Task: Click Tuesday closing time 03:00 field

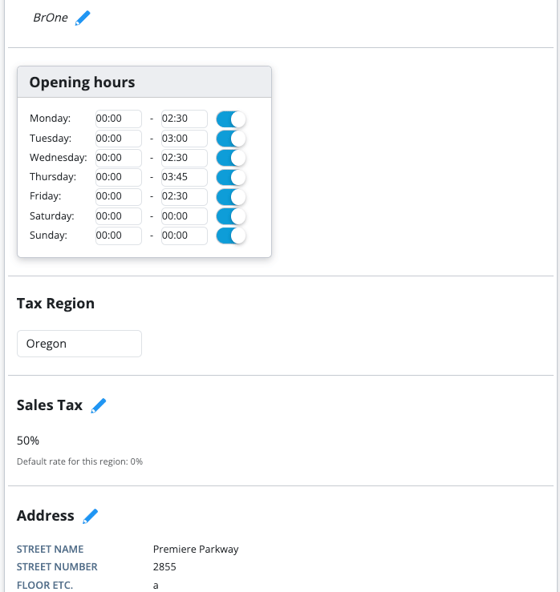Action: coord(184,139)
